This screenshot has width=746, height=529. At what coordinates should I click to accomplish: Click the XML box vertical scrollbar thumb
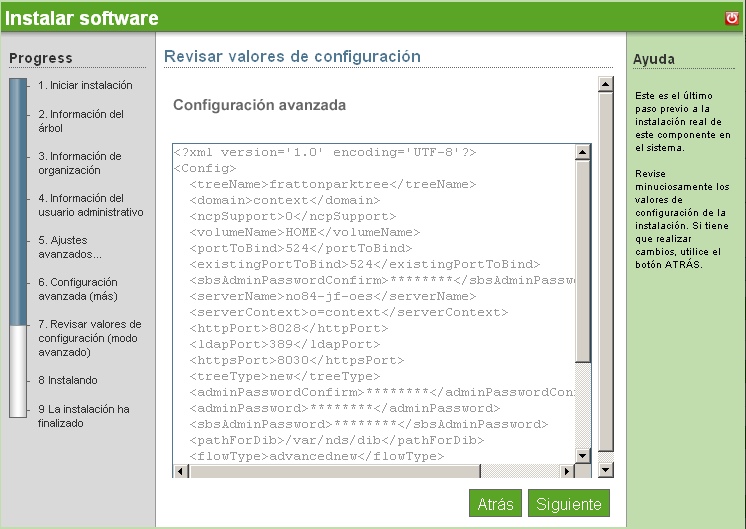583,261
